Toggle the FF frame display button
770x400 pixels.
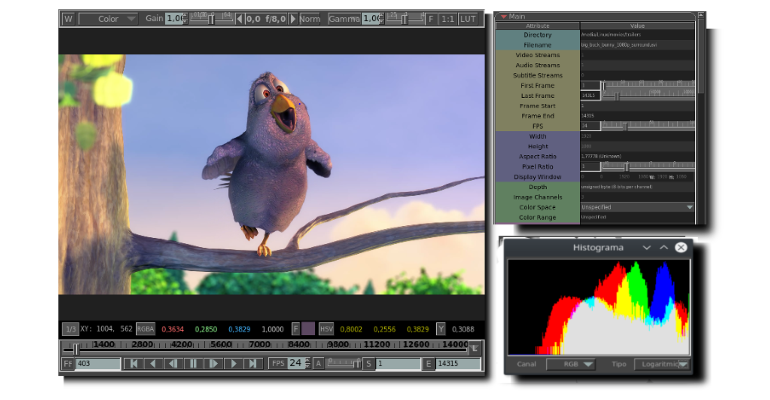pos(68,364)
